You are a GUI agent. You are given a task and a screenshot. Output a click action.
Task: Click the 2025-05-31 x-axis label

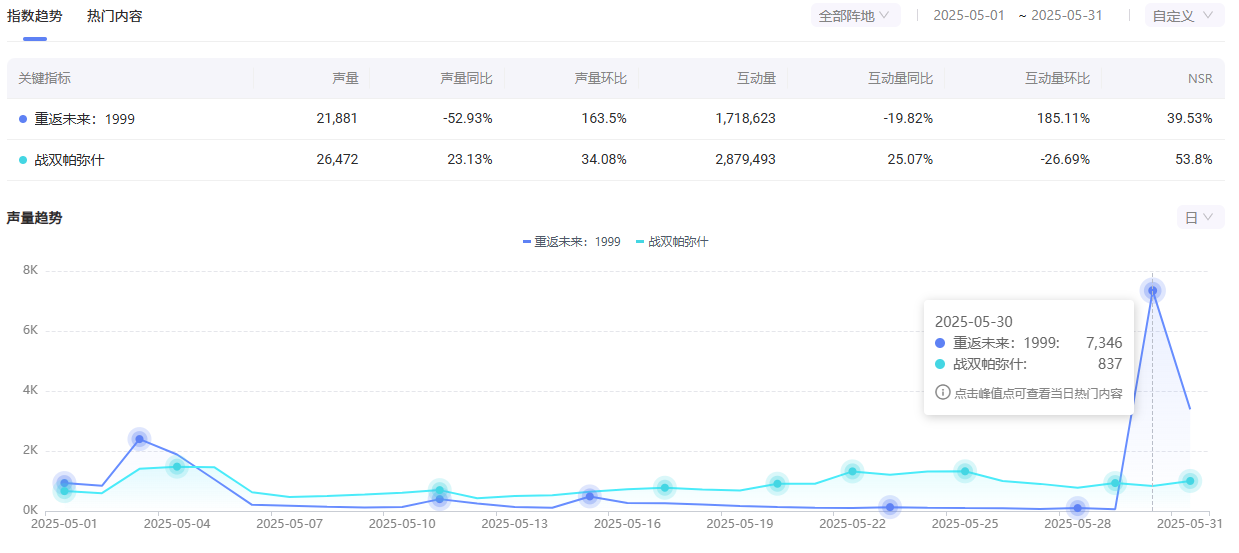click(x=1189, y=522)
